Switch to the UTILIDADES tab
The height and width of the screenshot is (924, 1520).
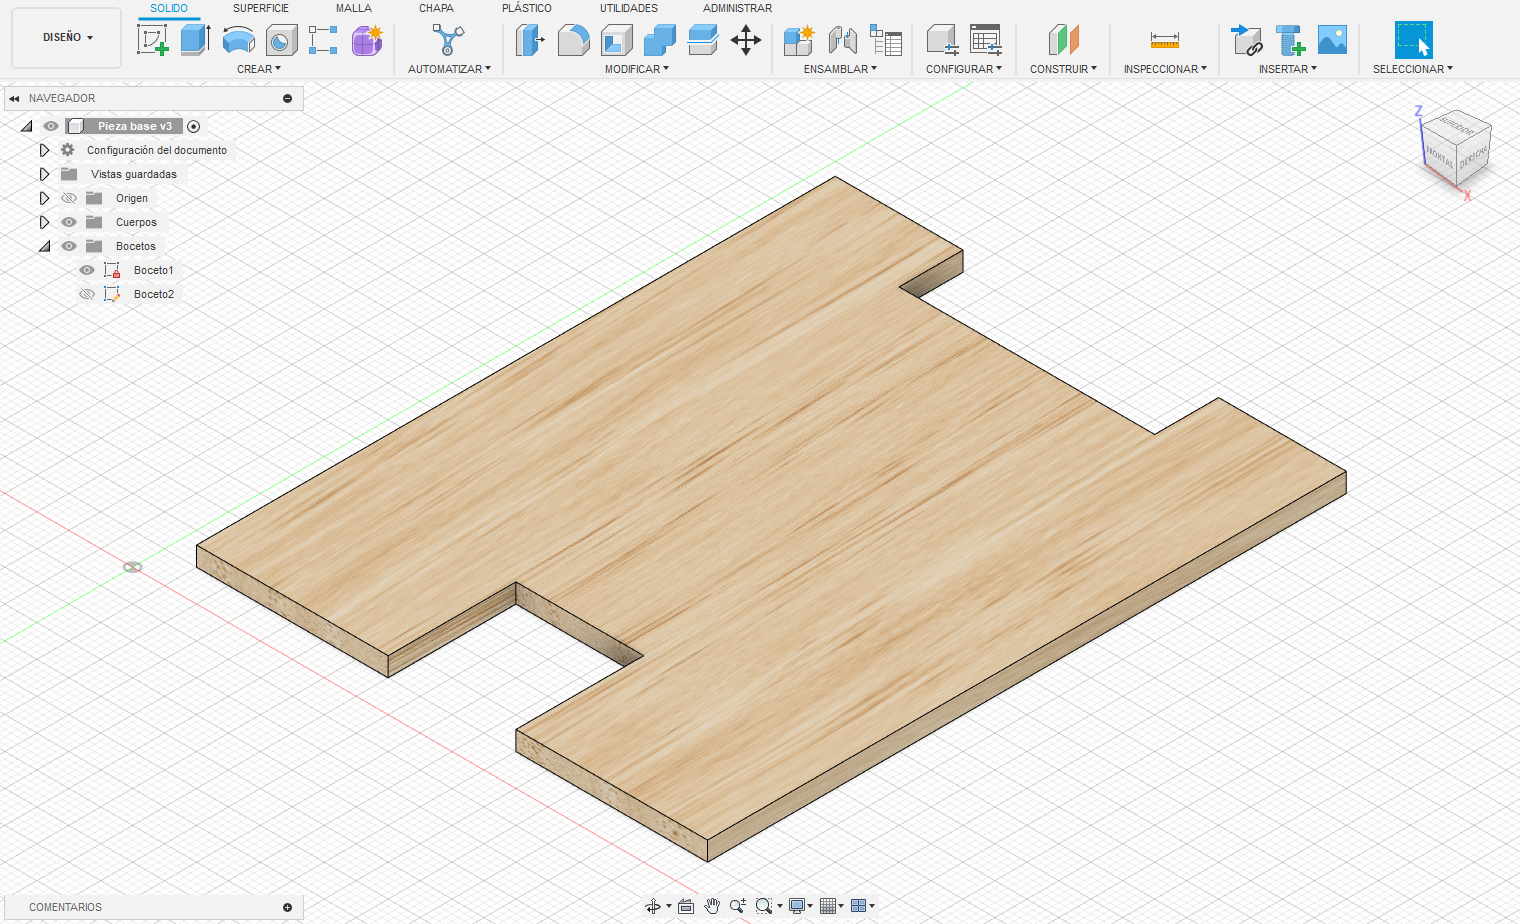(x=629, y=8)
